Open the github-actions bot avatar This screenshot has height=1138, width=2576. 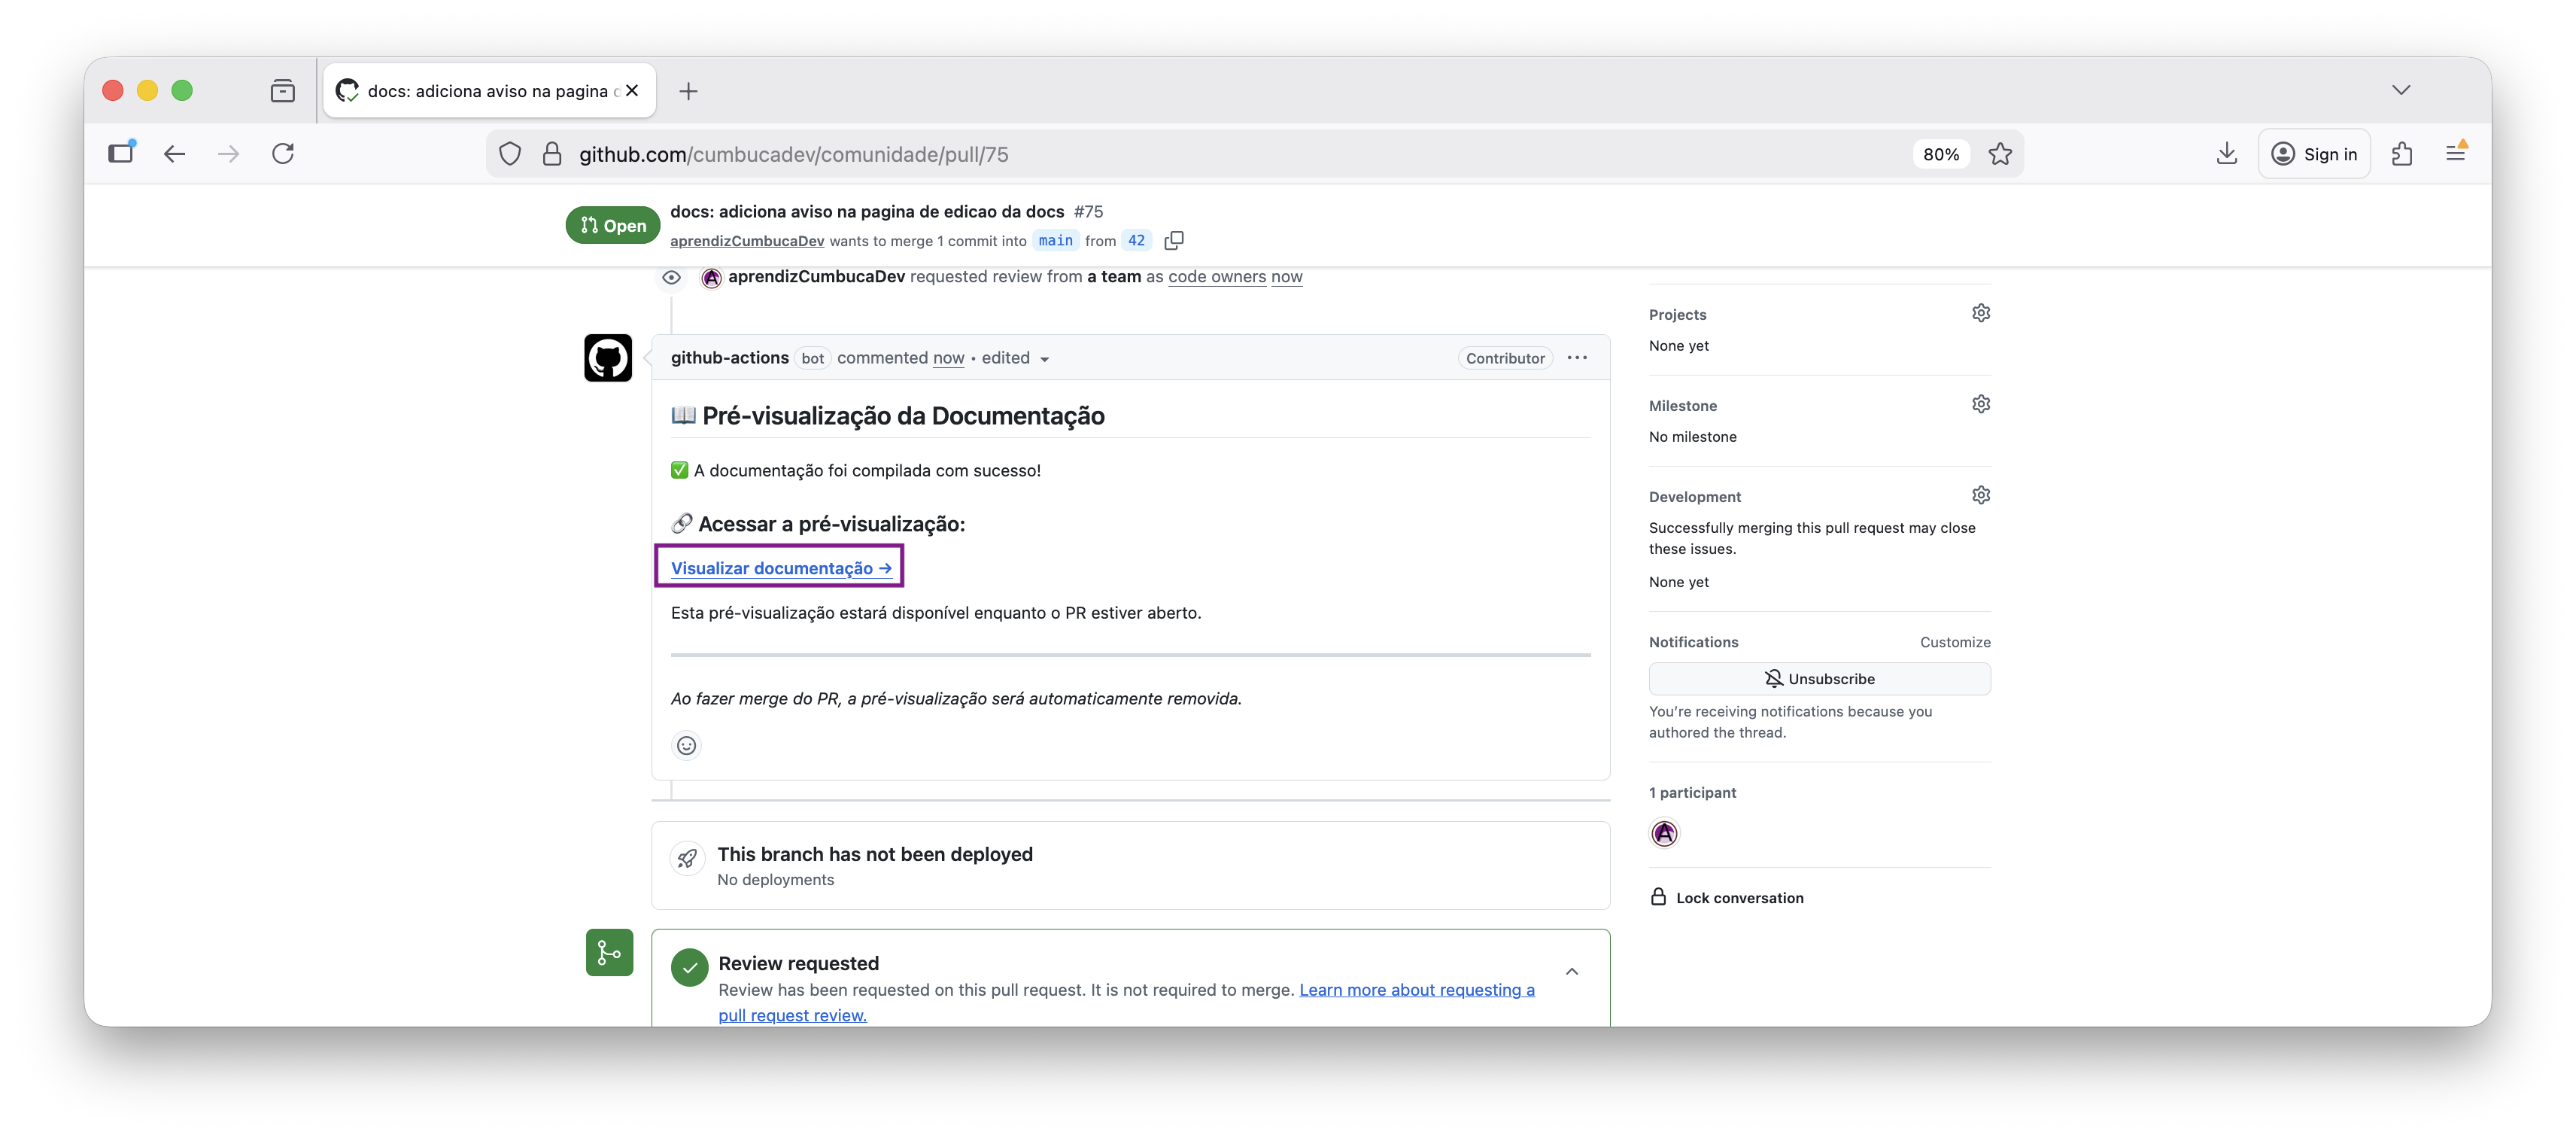tap(608, 358)
